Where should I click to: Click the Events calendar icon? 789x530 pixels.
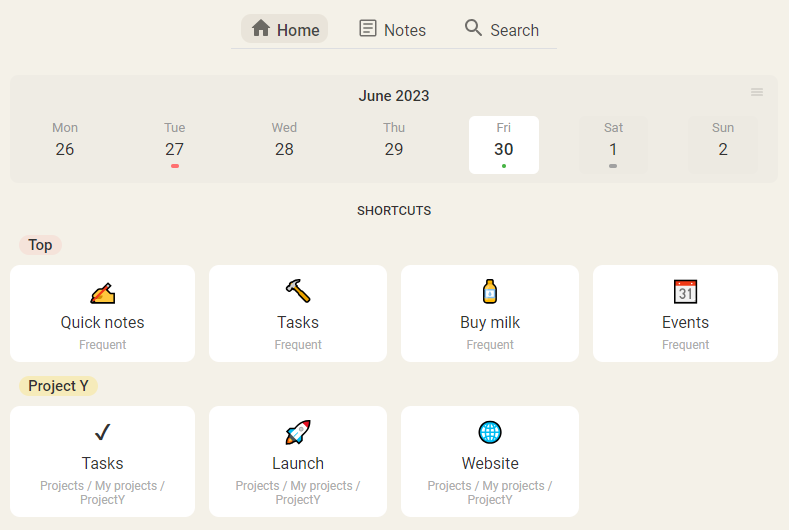point(685,292)
